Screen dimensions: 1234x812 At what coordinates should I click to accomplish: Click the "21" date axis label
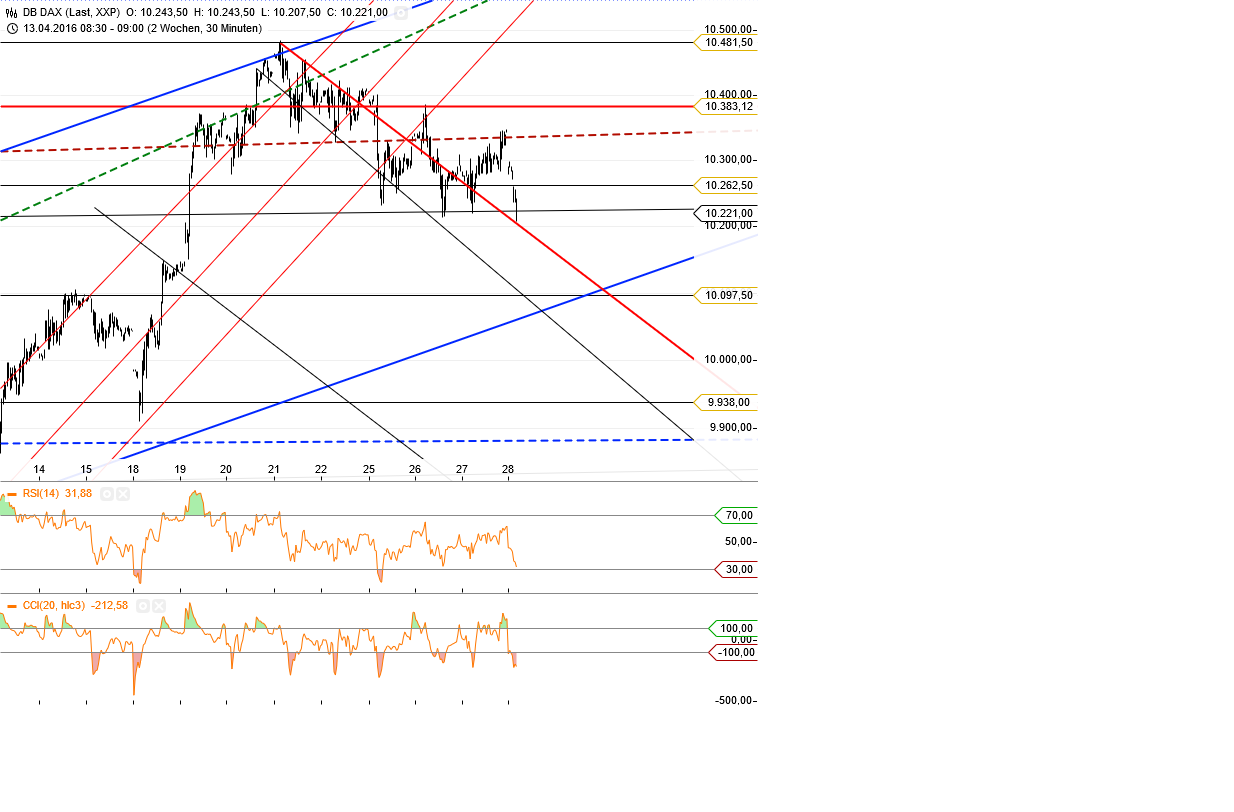pyautogui.click(x=272, y=468)
